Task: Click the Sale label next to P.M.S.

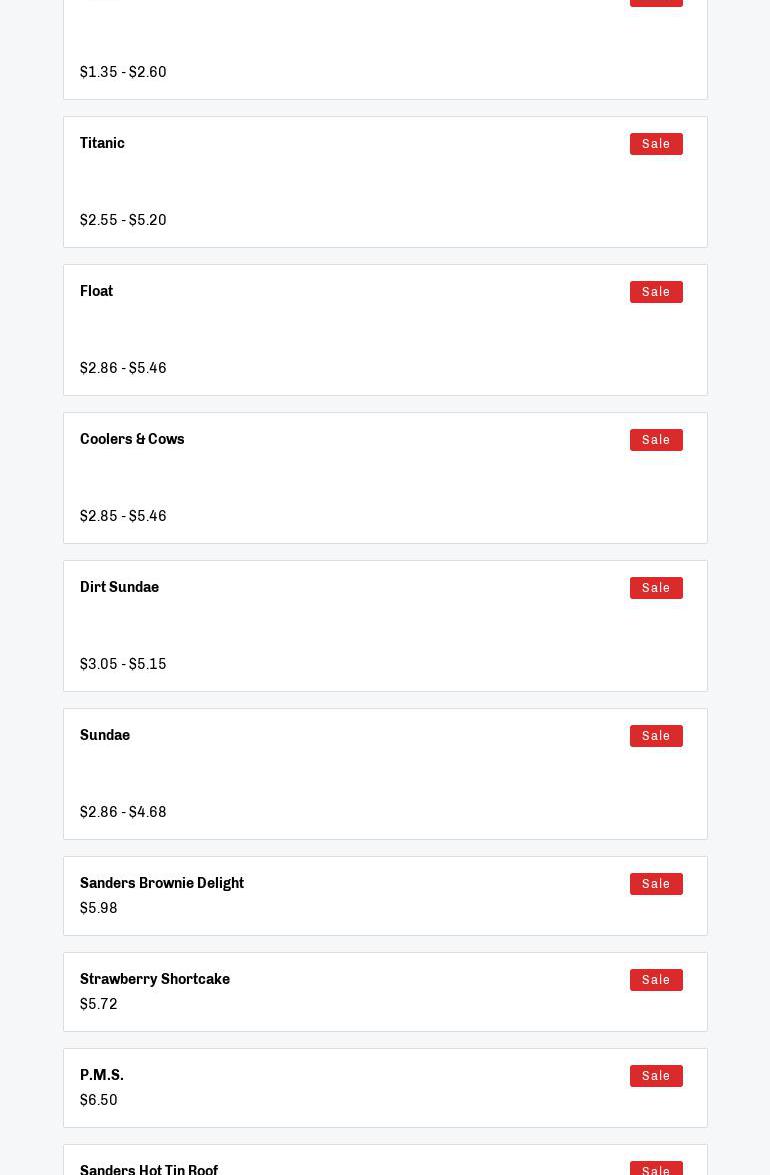Action: (656, 1076)
